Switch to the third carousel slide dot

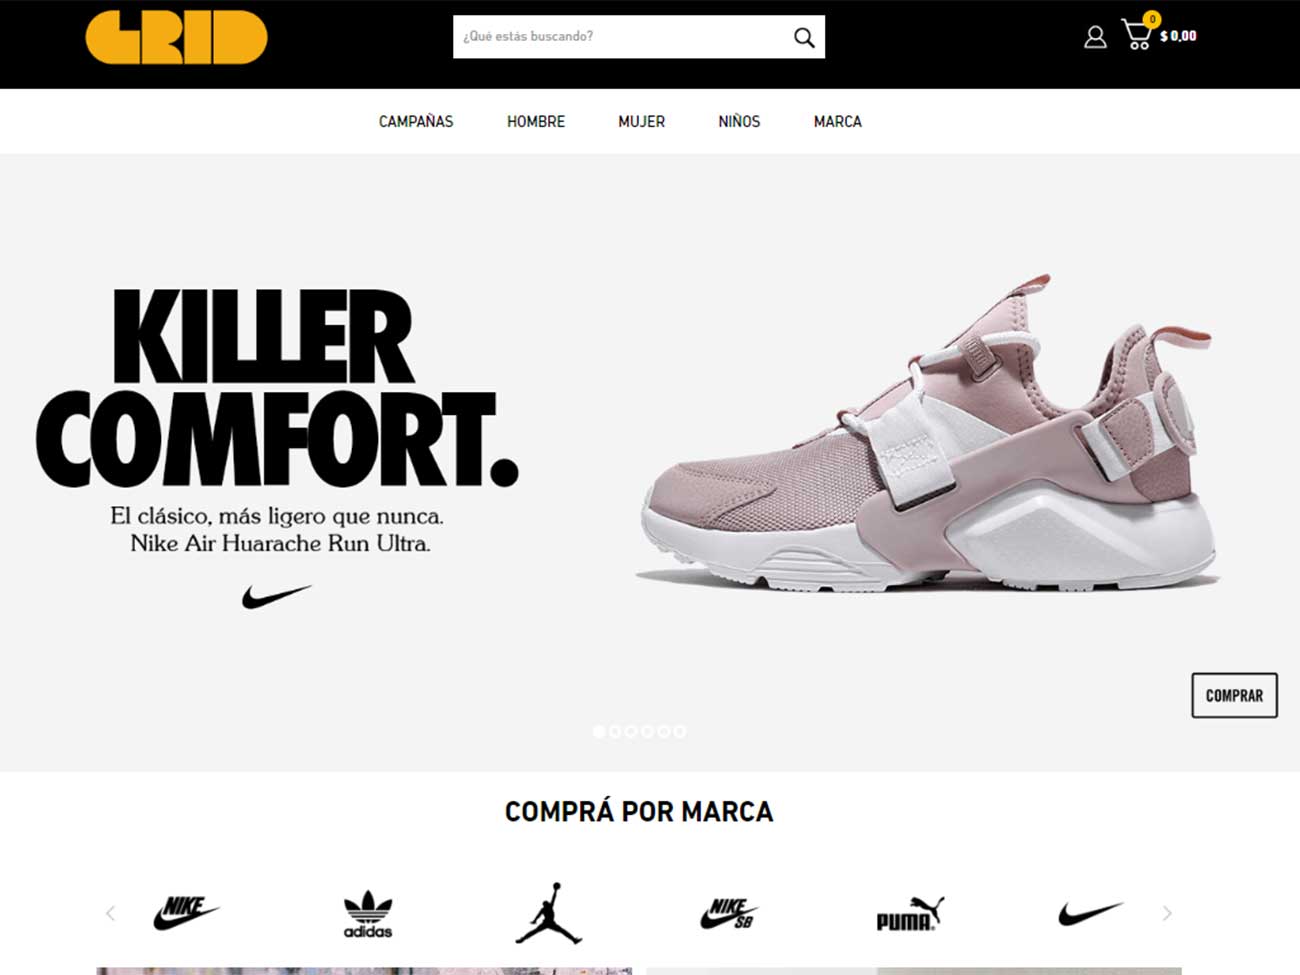pyautogui.click(x=631, y=732)
